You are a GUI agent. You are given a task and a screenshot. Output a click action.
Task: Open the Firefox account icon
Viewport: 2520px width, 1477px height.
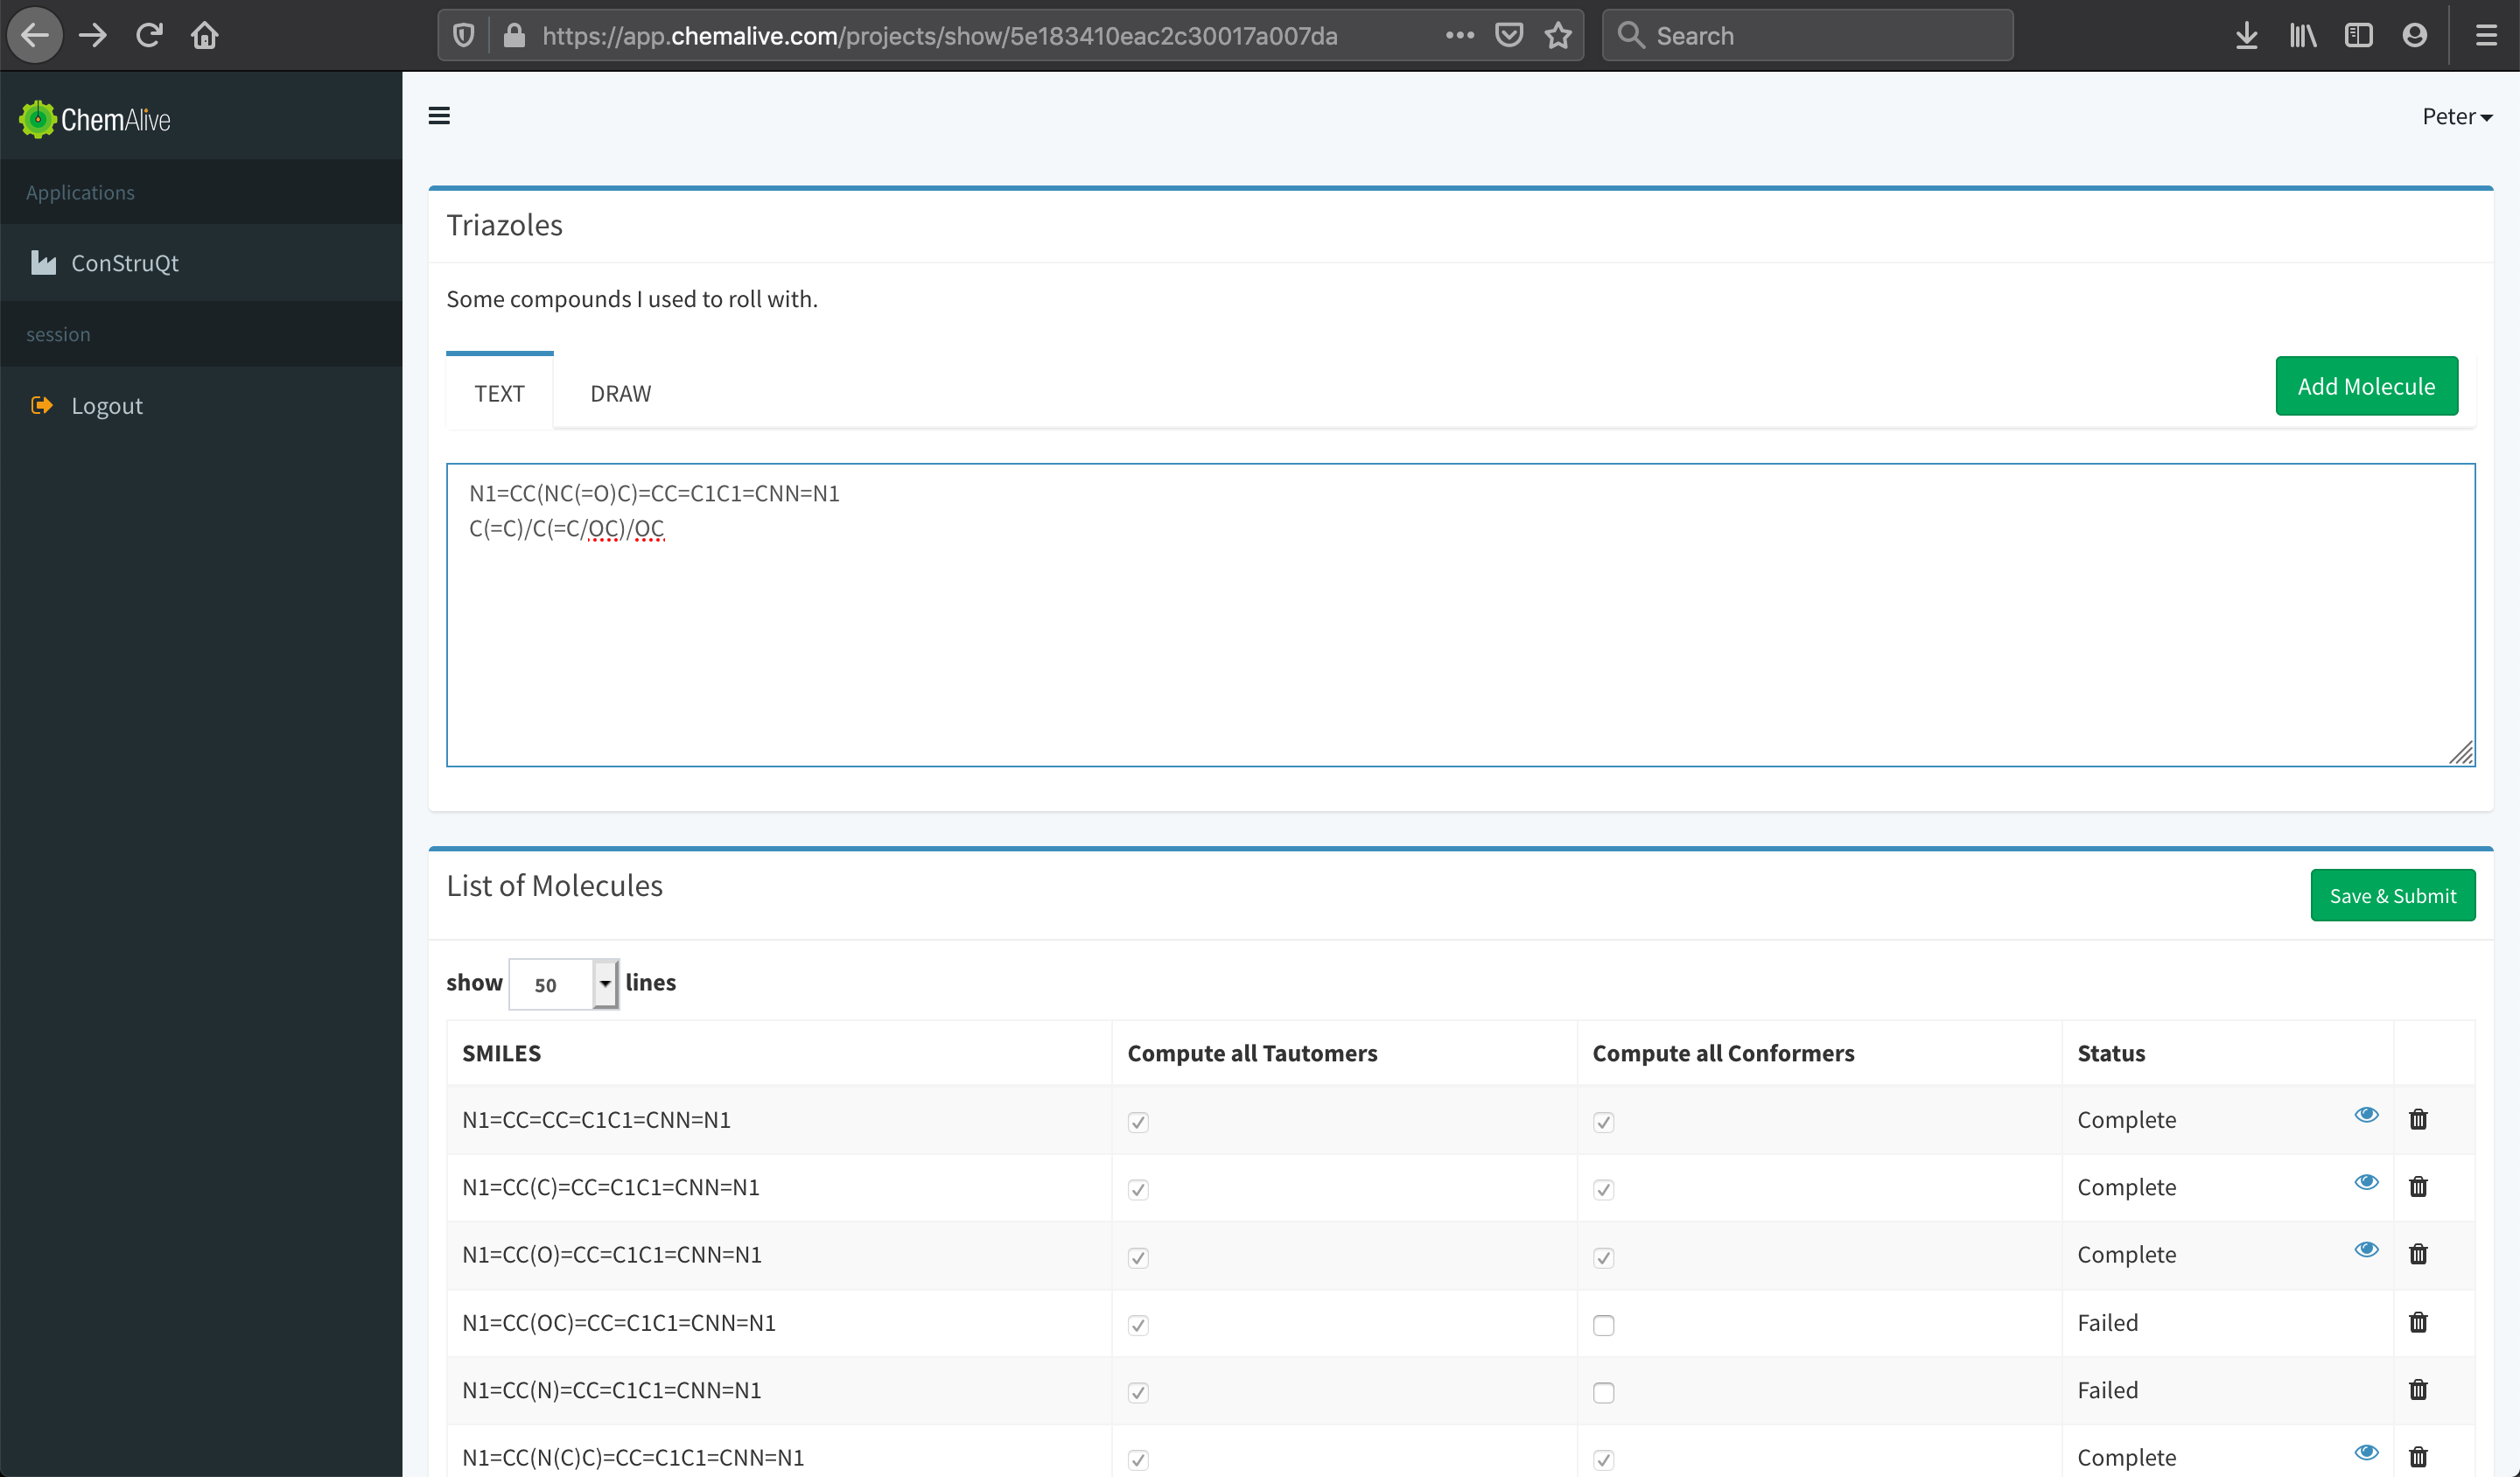(x=2415, y=36)
